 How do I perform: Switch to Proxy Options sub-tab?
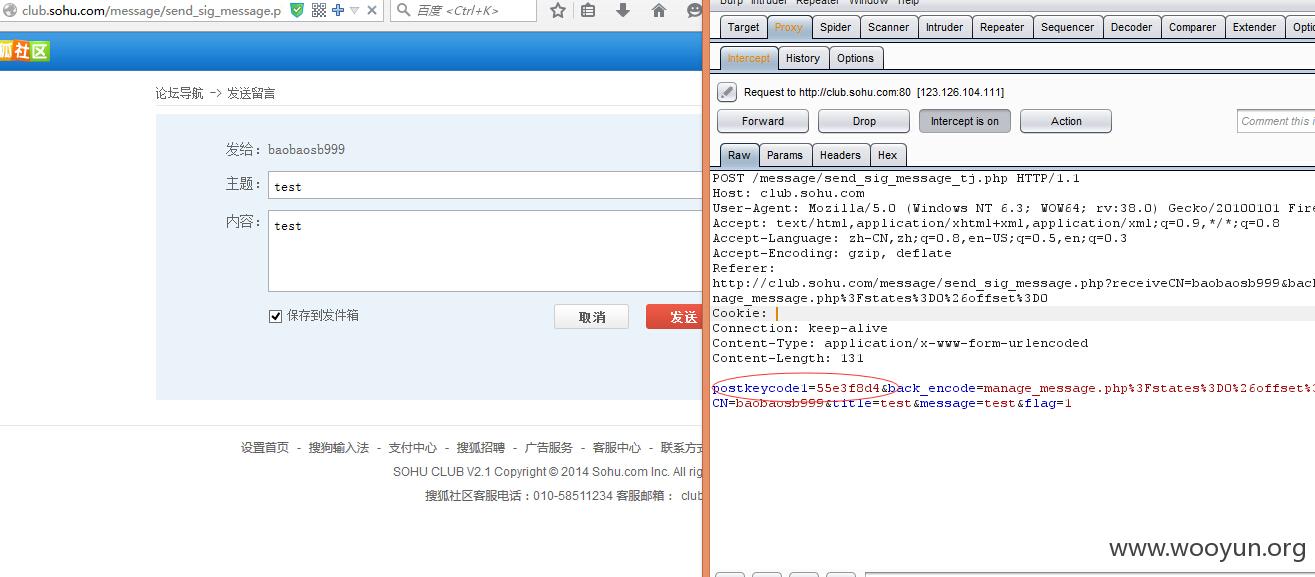tap(856, 58)
